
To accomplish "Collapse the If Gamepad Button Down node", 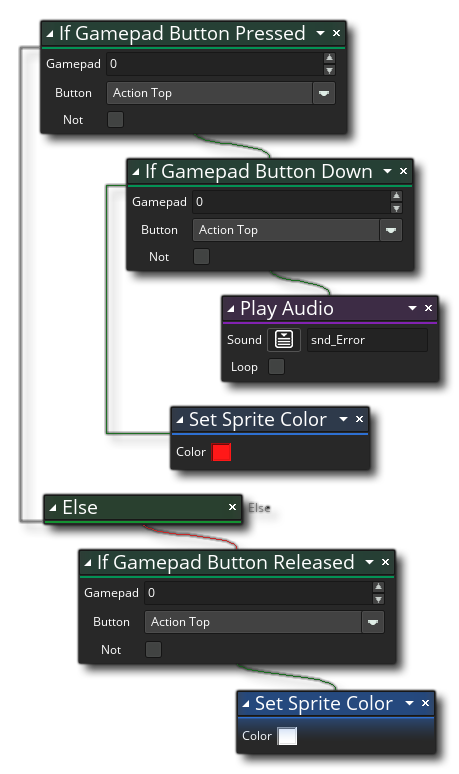I will (x=136, y=172).
